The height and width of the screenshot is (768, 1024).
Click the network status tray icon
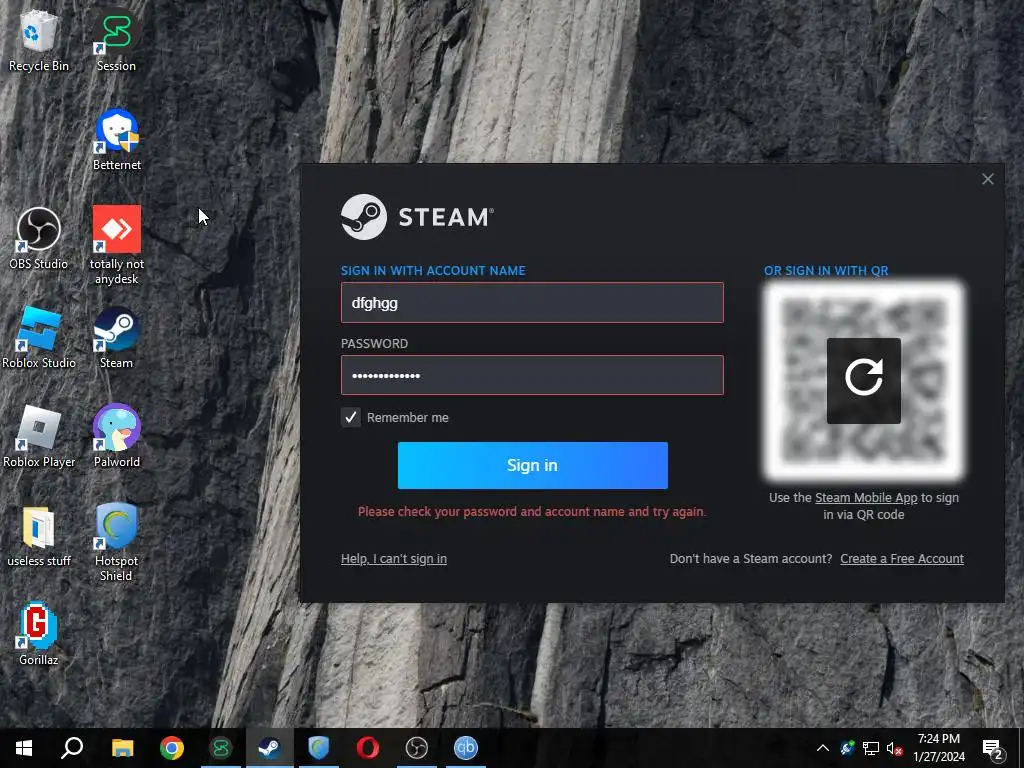point(871,748)
